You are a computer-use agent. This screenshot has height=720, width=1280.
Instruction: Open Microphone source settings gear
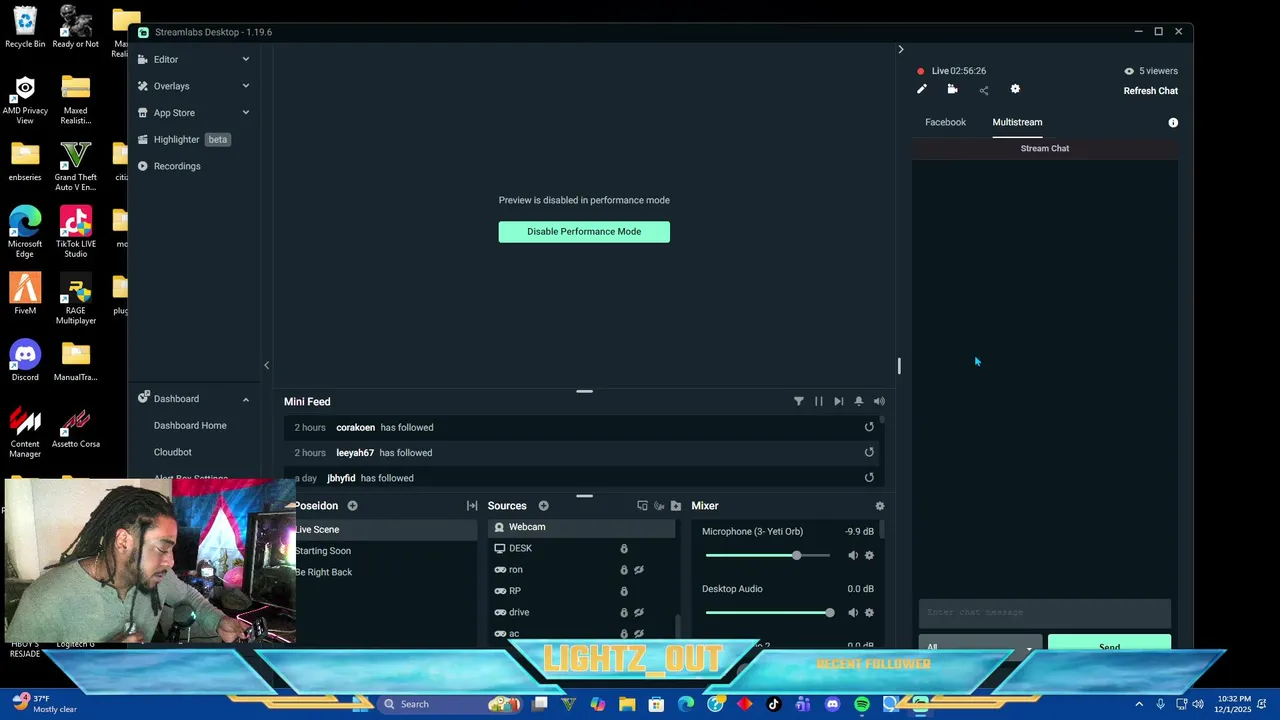click(x=869, y=555)
